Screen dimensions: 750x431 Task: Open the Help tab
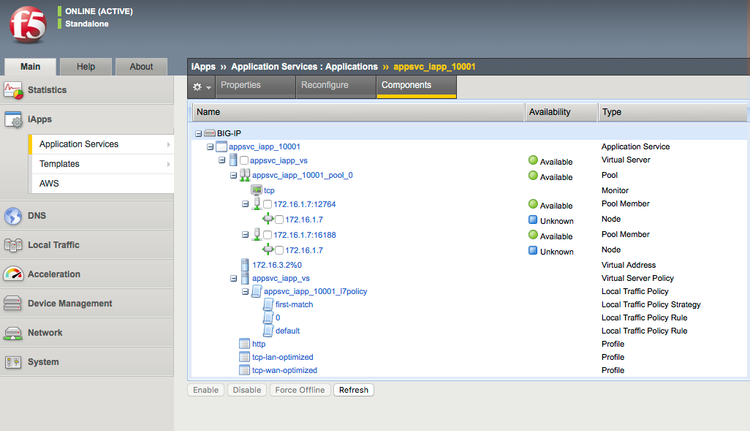click(86, 67)
